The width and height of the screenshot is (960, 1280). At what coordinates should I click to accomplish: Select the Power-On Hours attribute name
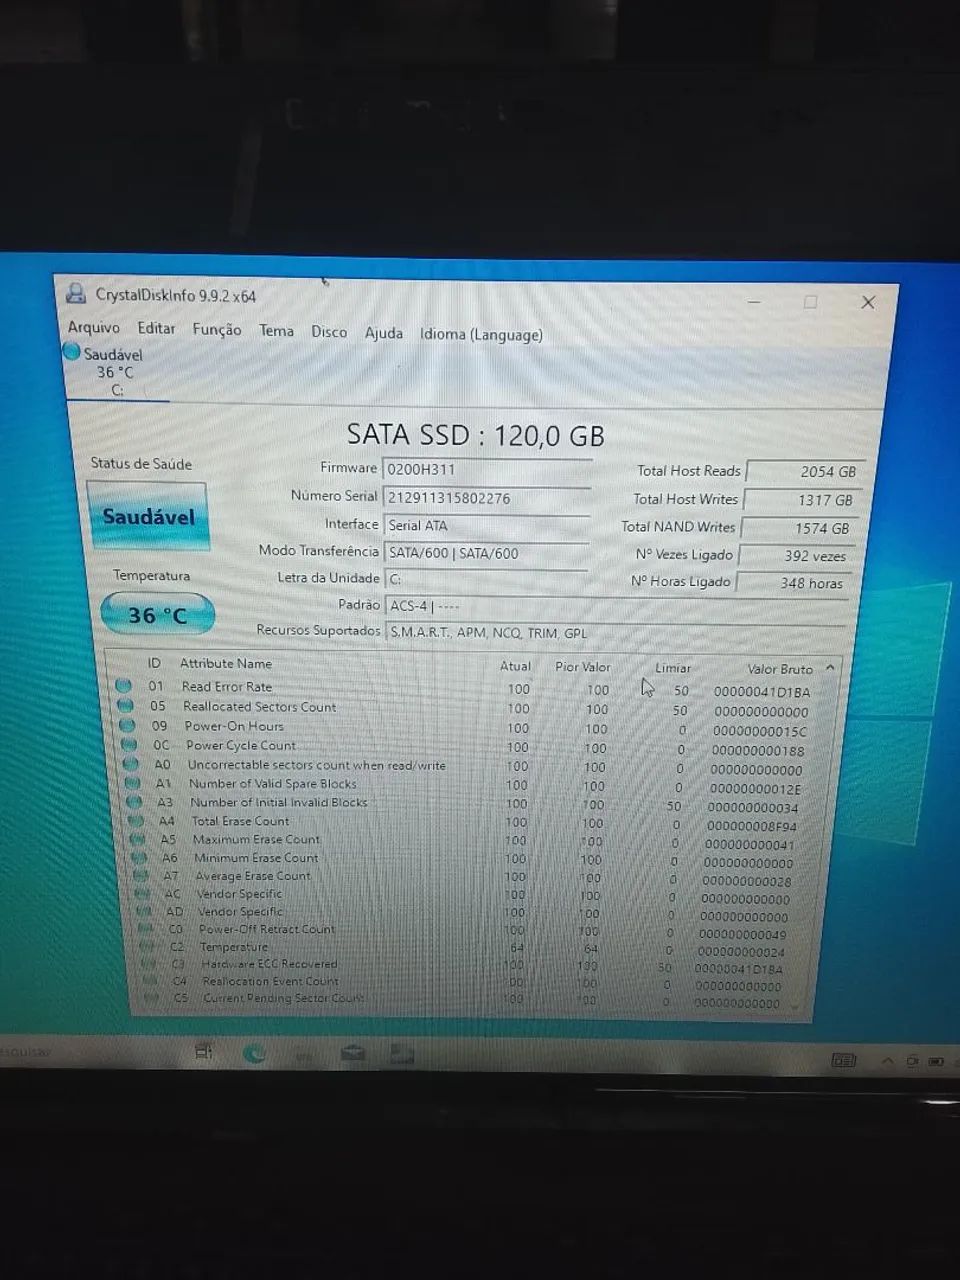(234, 726)
